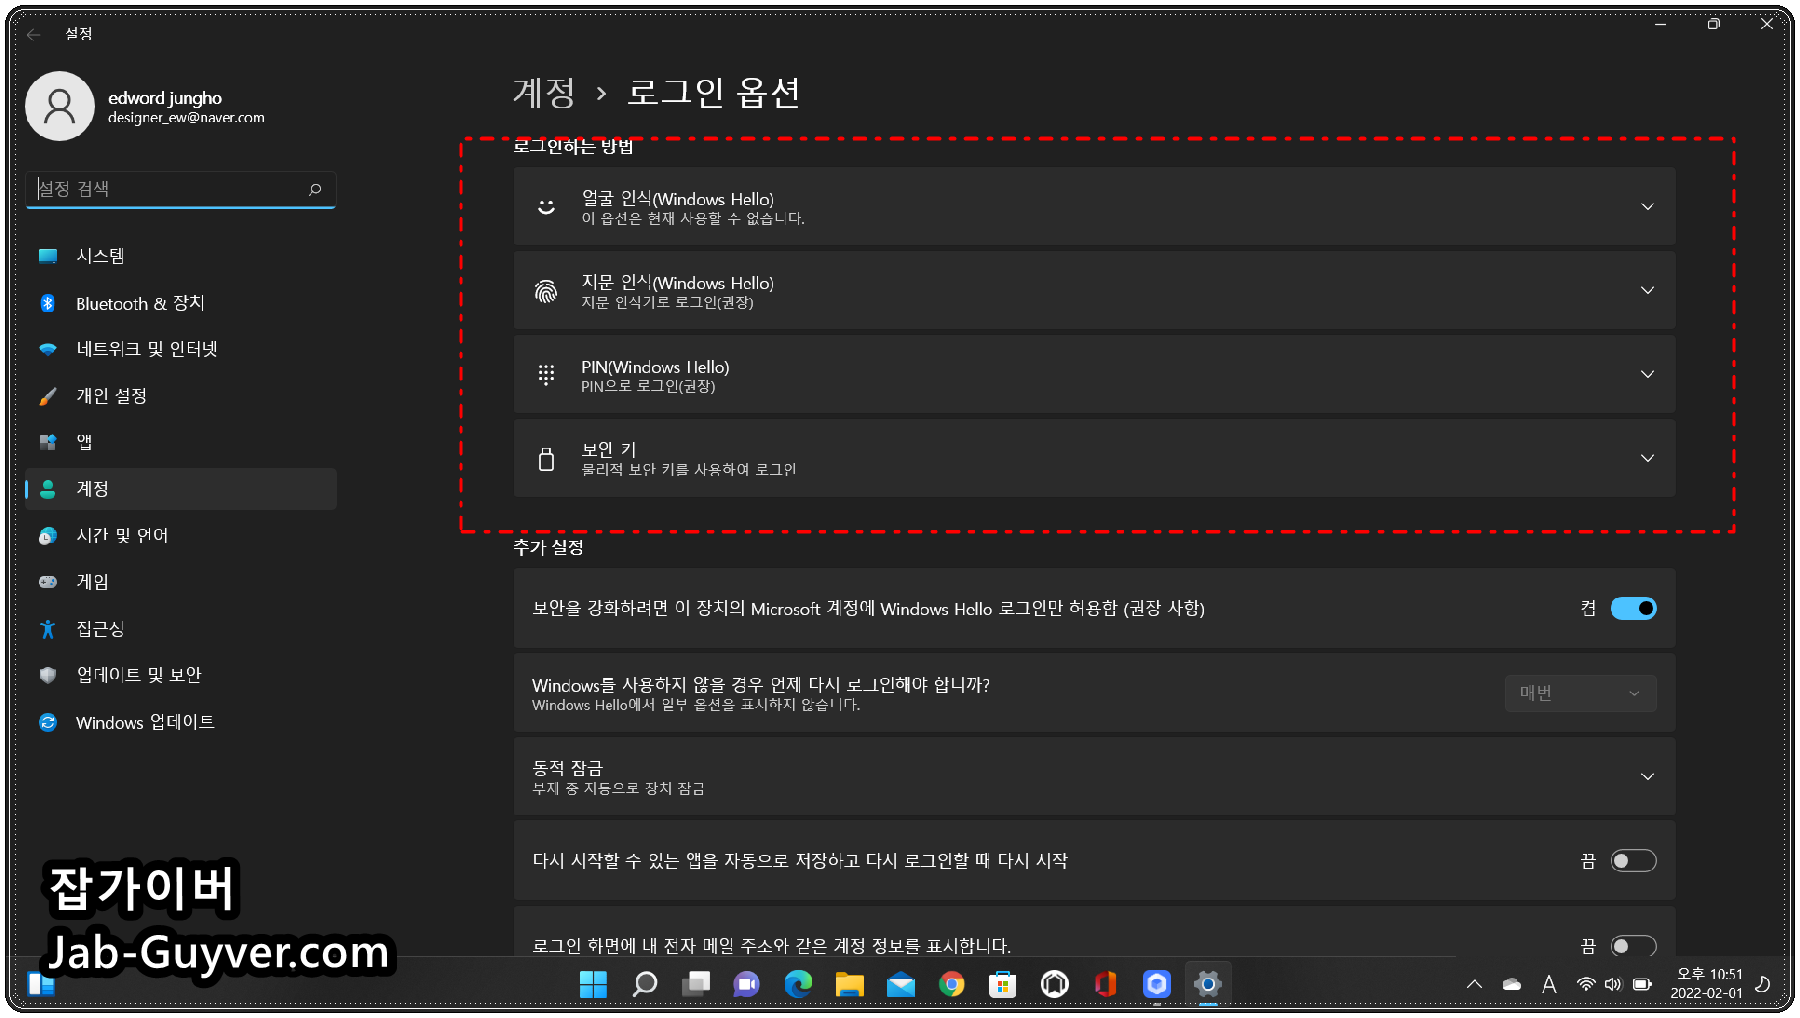This screenshot has width=1800, height=1018.
Task: Click the OneDrive icon in the system tray
Action: click(1512, 984)
